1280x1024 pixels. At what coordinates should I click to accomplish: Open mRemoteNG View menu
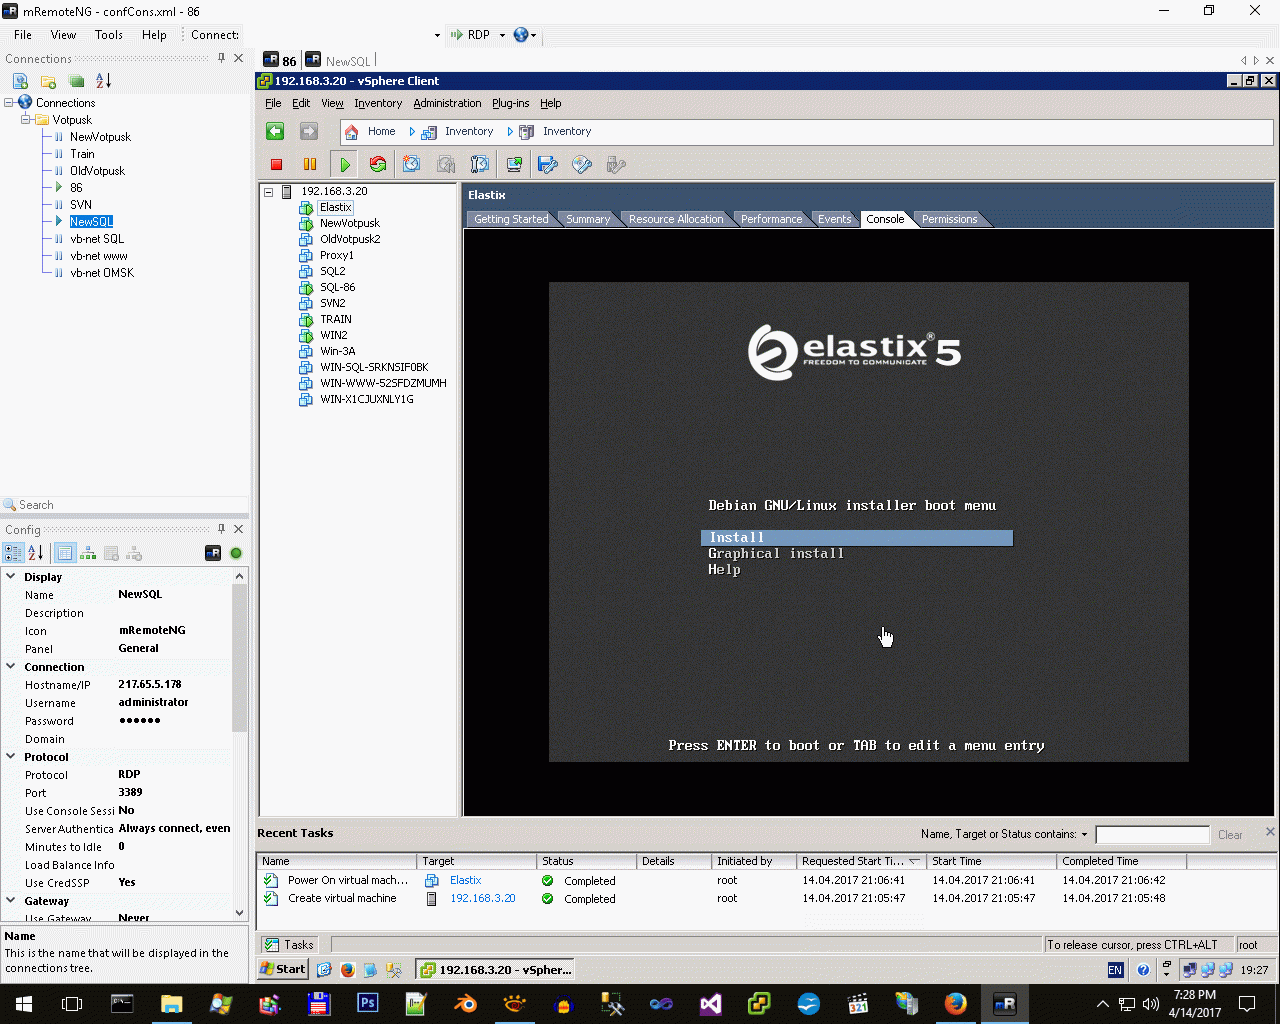coord(63,35)
